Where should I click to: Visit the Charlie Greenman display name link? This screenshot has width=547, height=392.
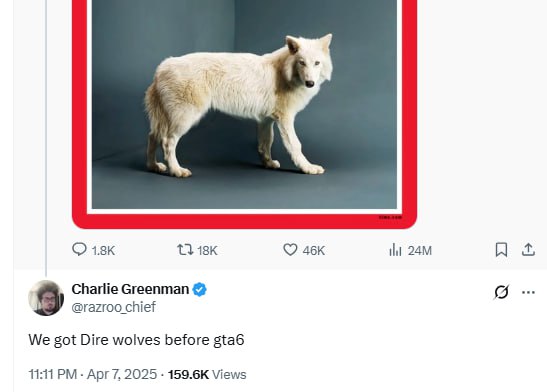tap(130, 289)
